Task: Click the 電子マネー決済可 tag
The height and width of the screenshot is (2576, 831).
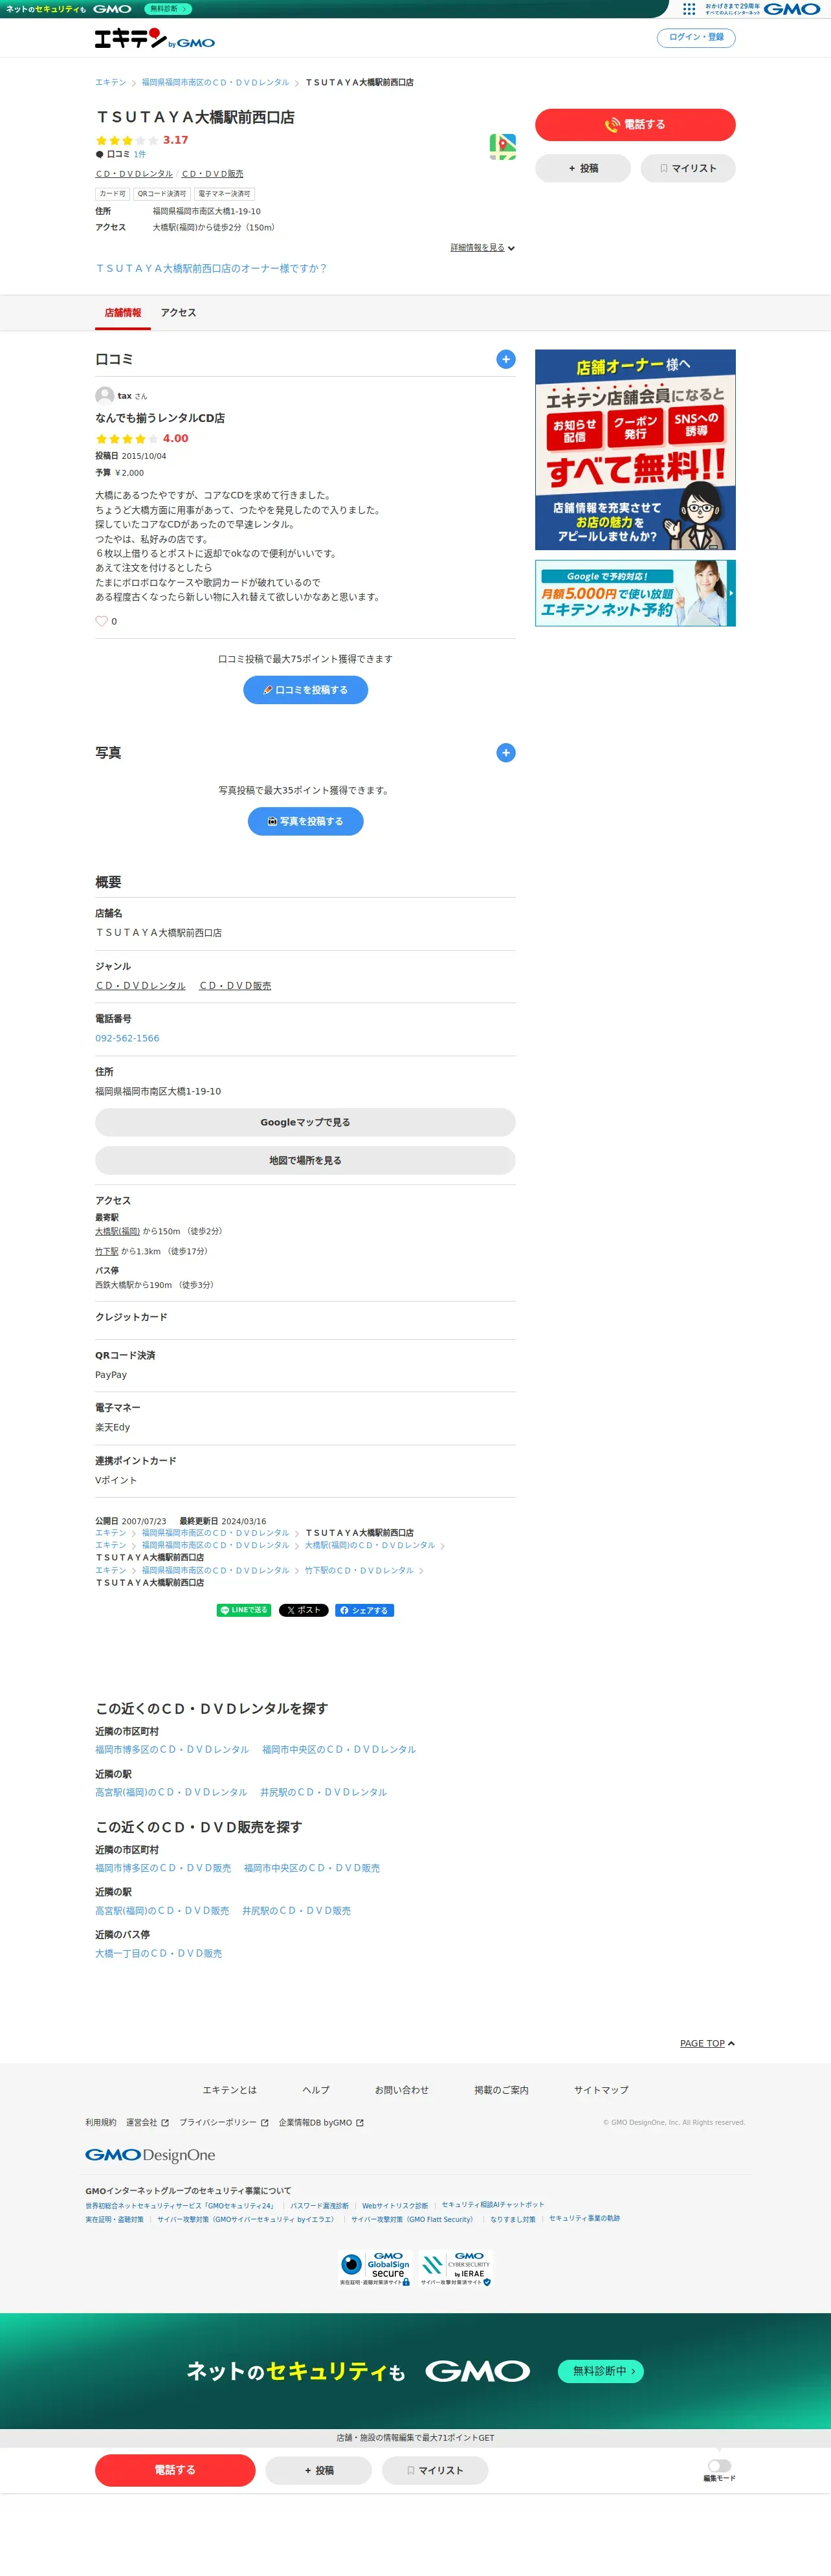Action: coord(224,194)
